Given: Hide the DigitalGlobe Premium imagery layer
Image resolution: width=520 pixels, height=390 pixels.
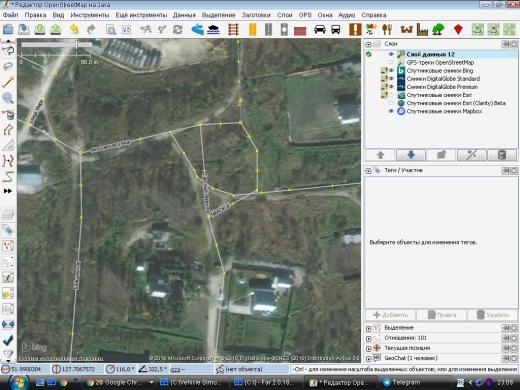Looking at the screenshot, I should click(391, 87).
